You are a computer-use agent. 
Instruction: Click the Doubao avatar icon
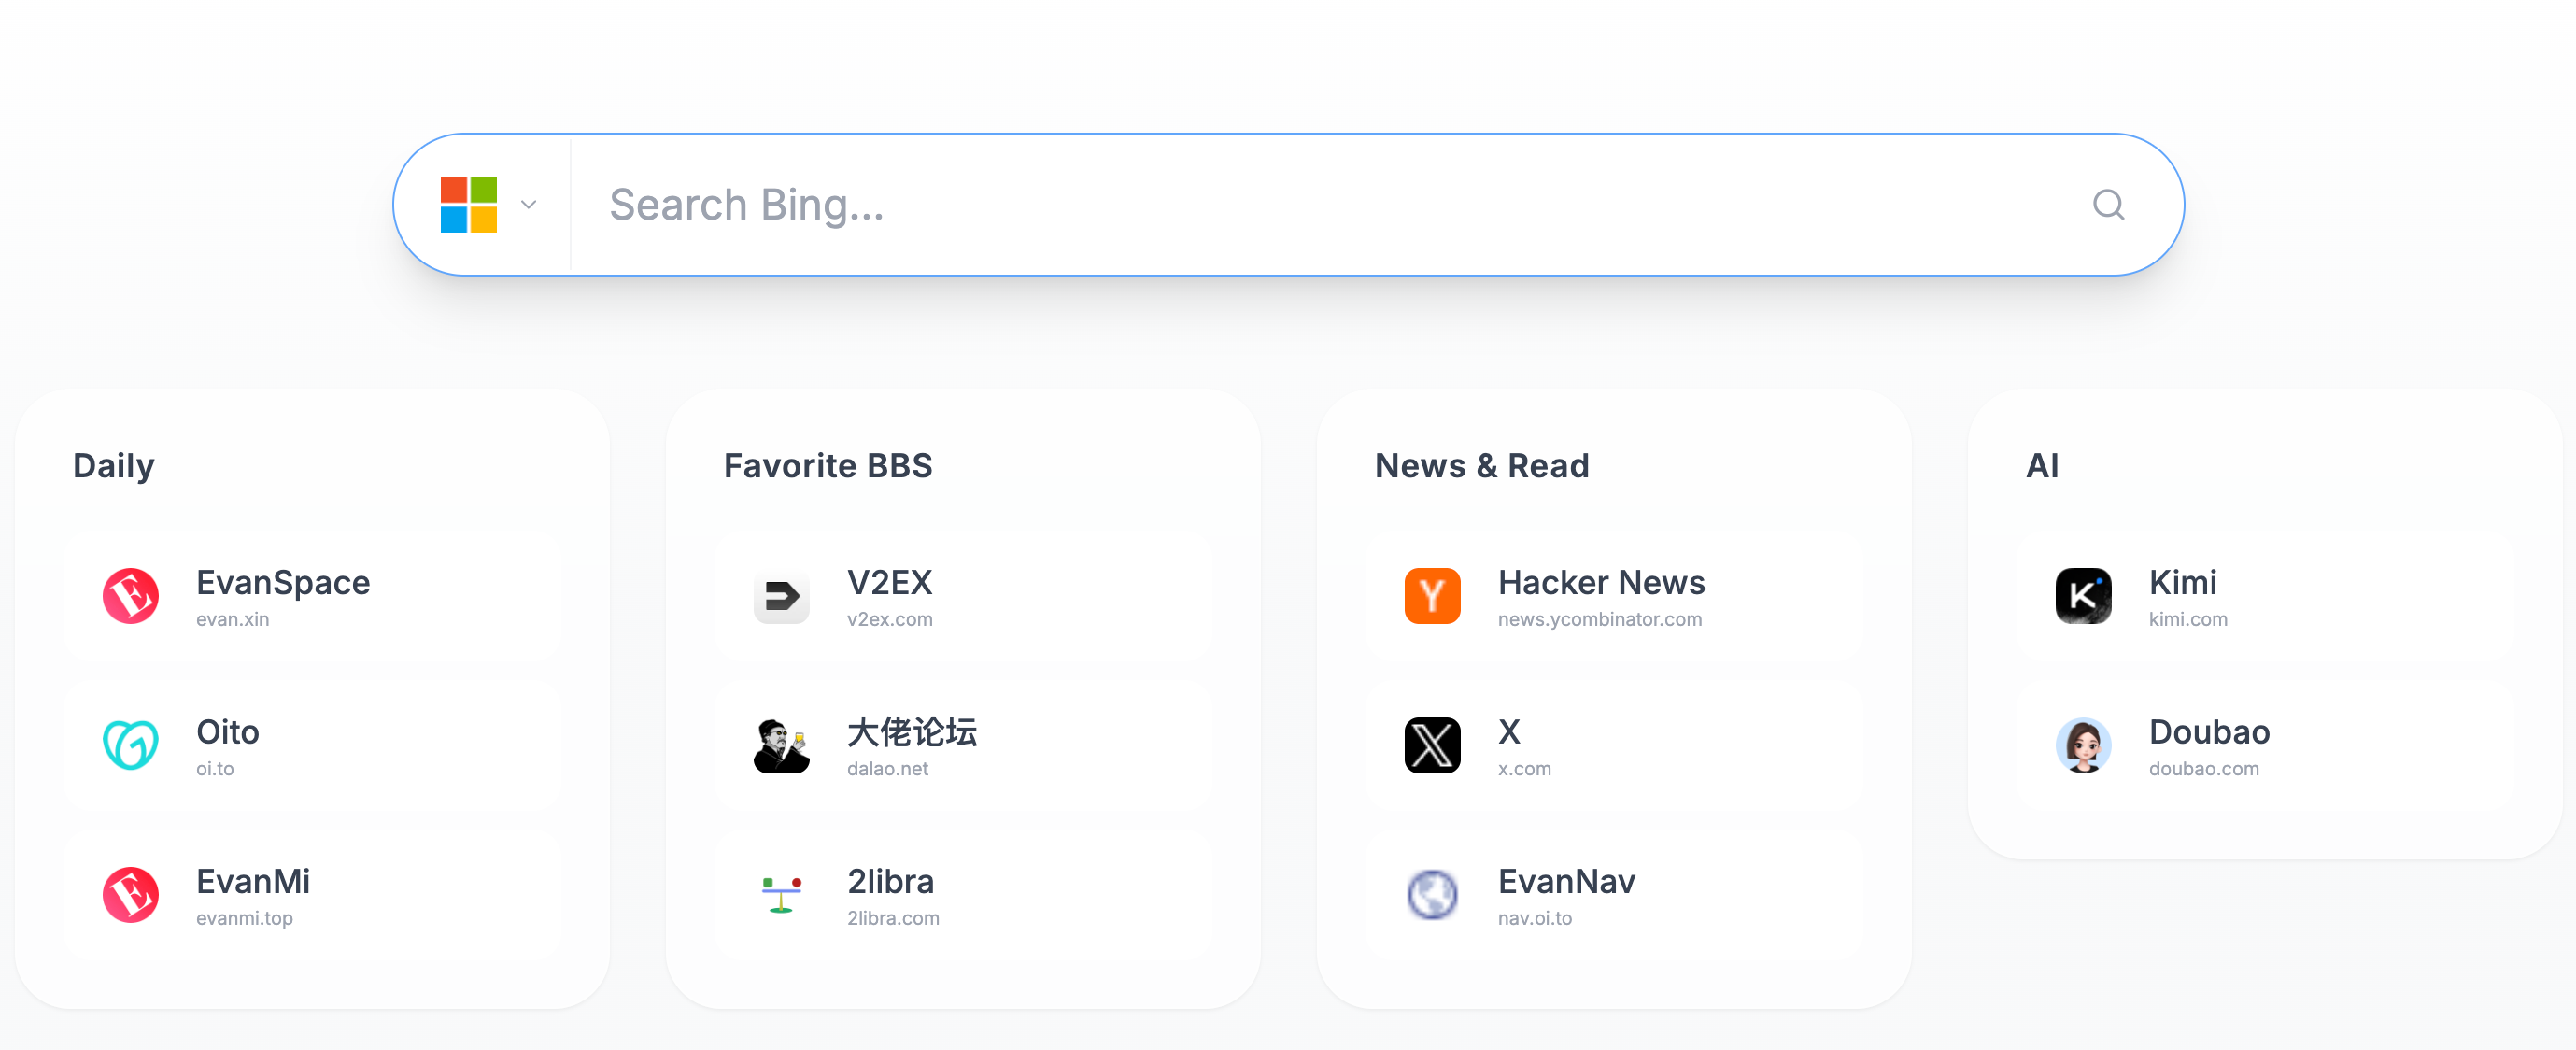[x=2083, y=746]
